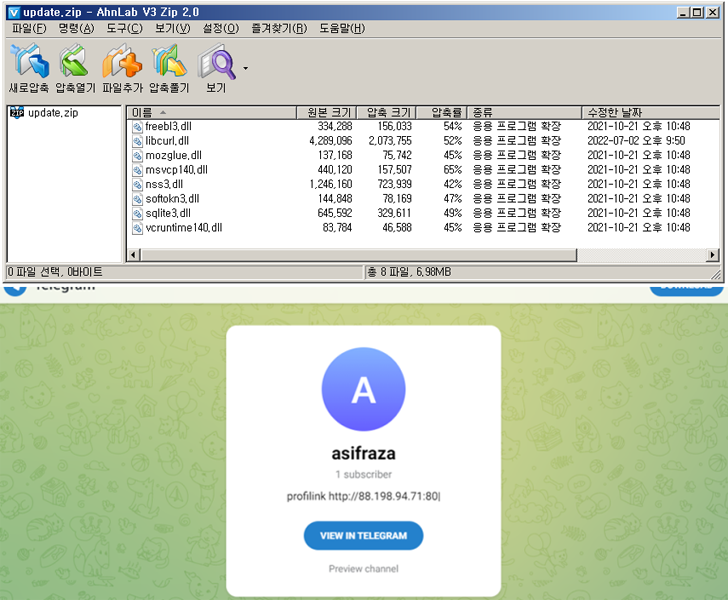728x600 pixels.
Task: Select the libcurl.dll file icon
Action: (137, 141)
